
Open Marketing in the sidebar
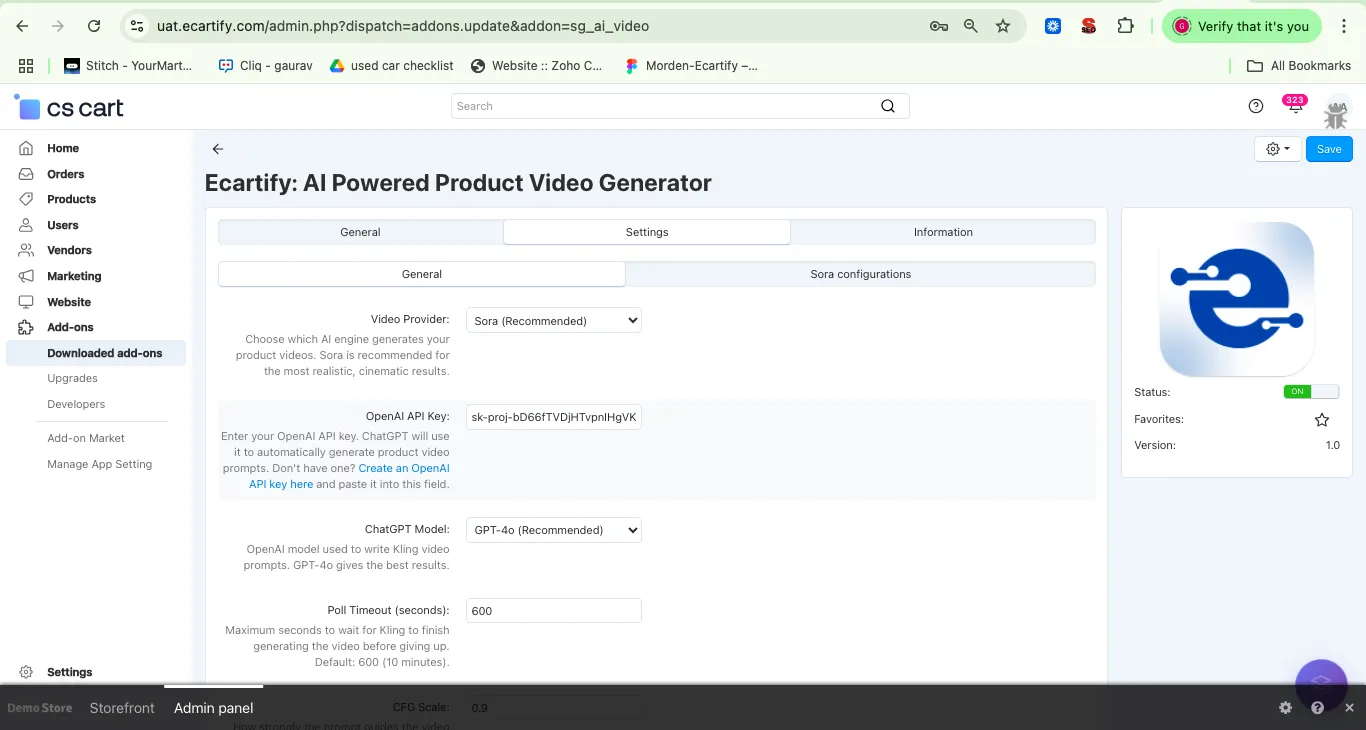point(74,276)
